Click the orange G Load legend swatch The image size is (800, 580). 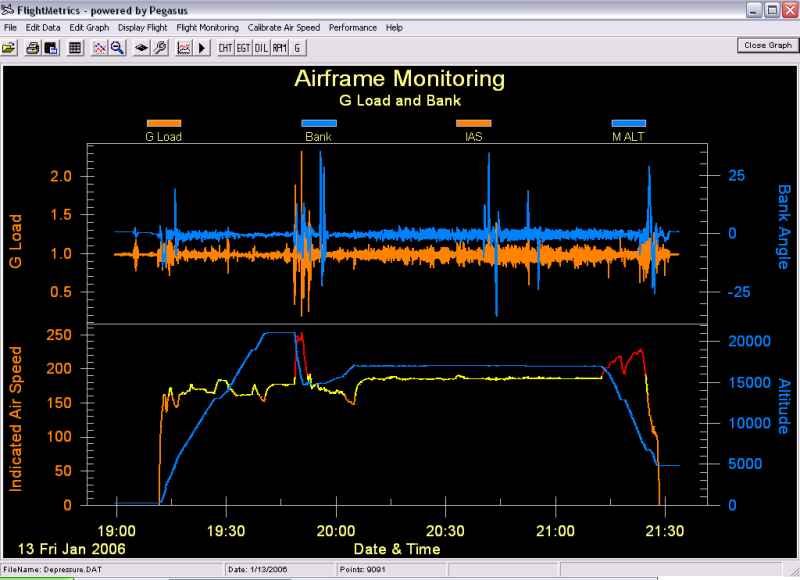click(163, 123)
